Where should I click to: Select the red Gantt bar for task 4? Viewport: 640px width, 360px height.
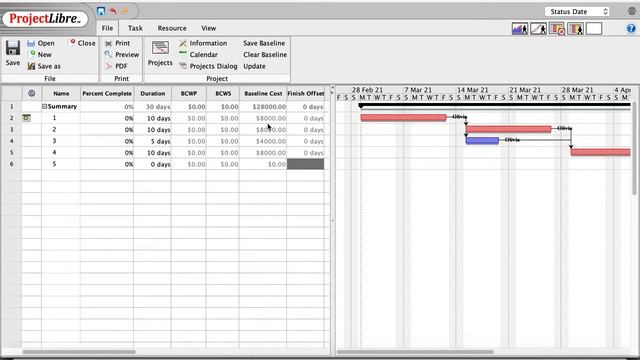click(600, 152)
